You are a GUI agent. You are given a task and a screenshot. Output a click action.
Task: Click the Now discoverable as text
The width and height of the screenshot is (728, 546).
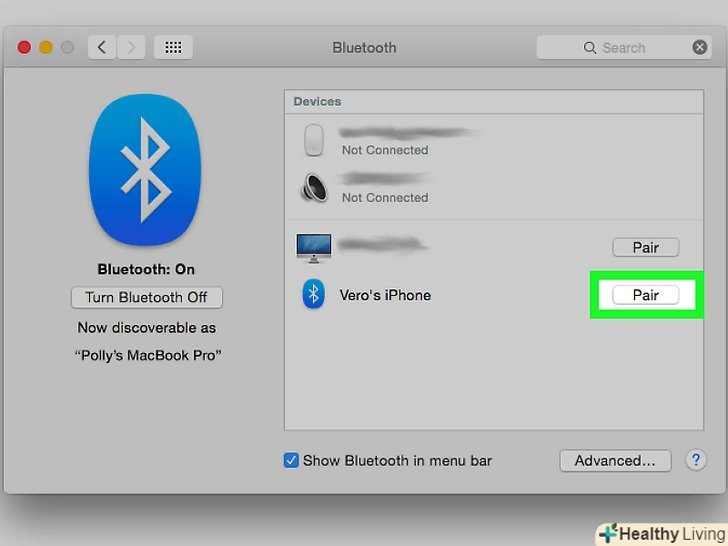[147, 328]
